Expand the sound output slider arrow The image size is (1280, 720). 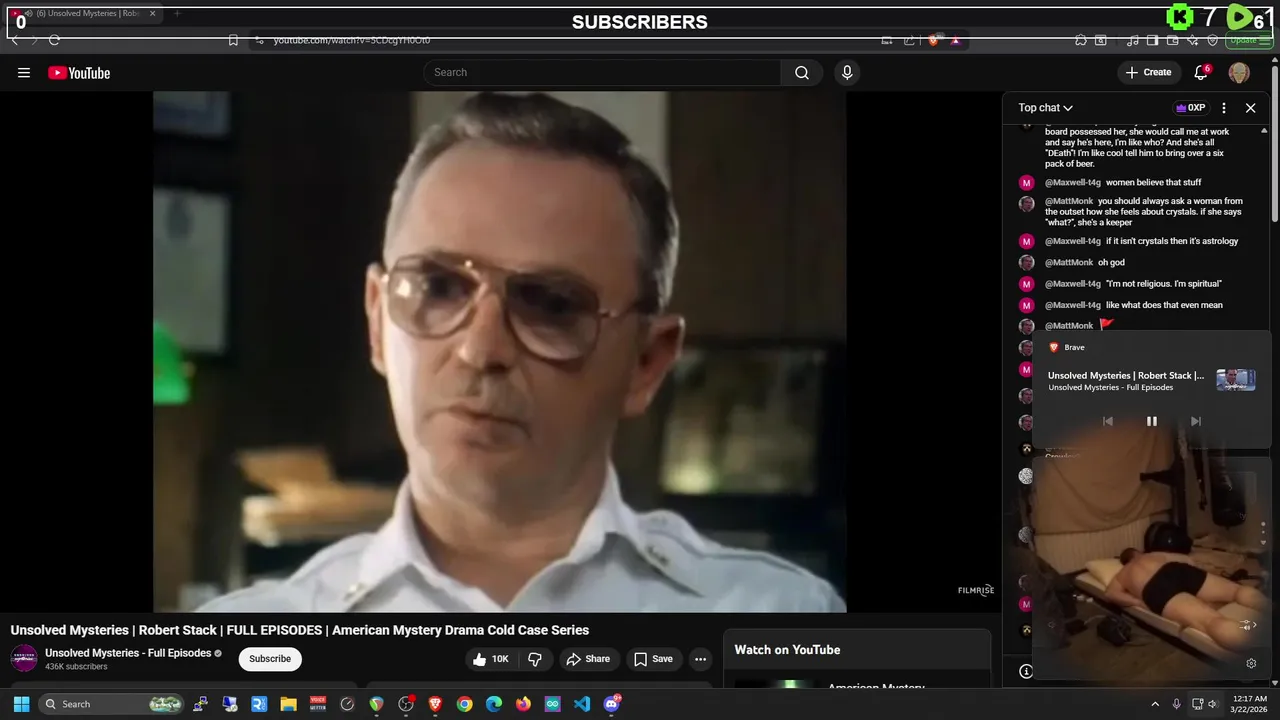[x=1247, y=625]
